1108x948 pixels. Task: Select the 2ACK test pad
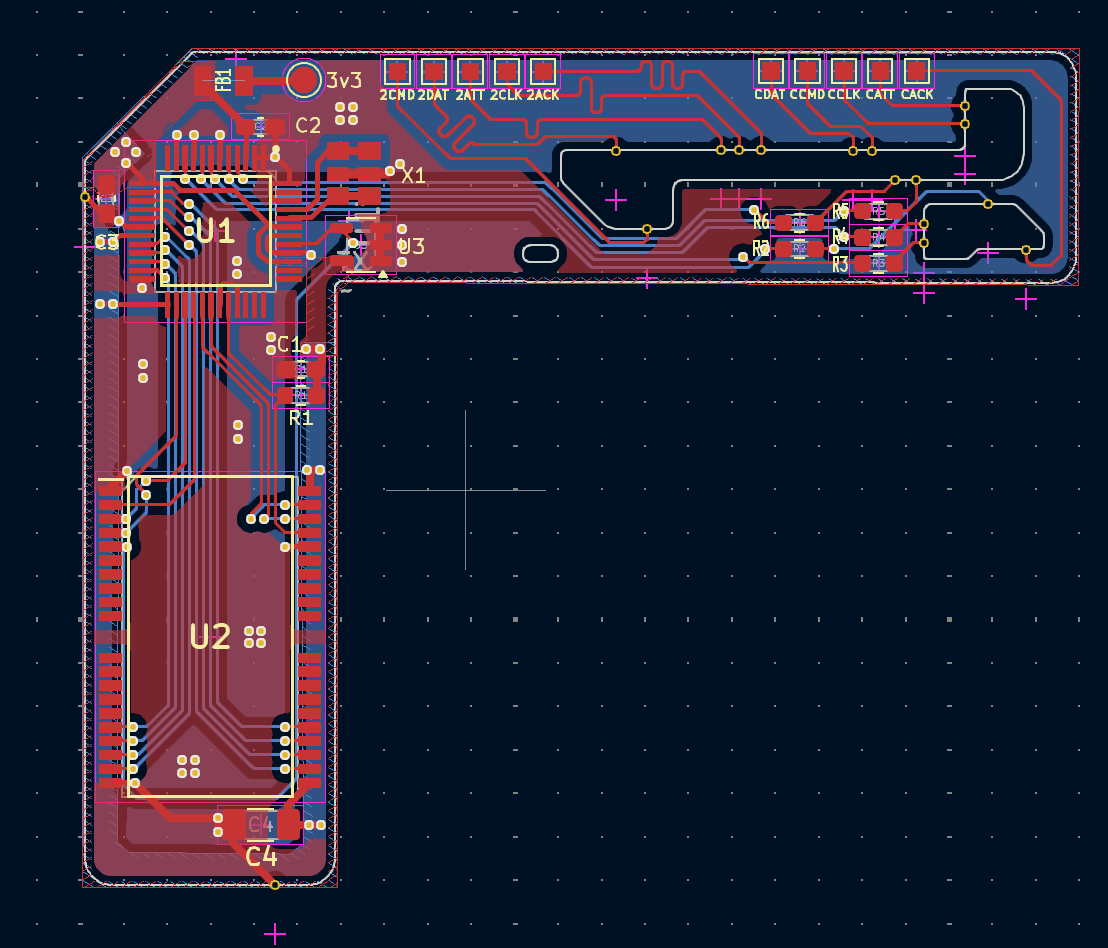[543, 71]
